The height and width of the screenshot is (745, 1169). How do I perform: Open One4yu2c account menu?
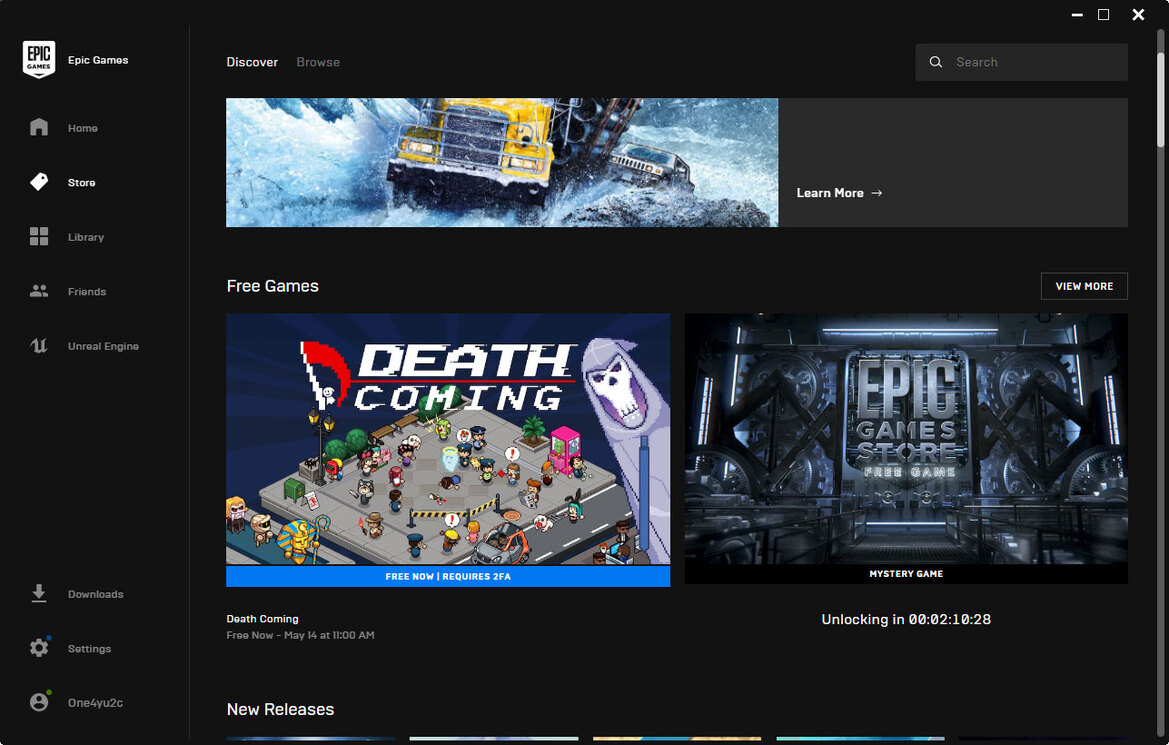(x=95, y=702)
